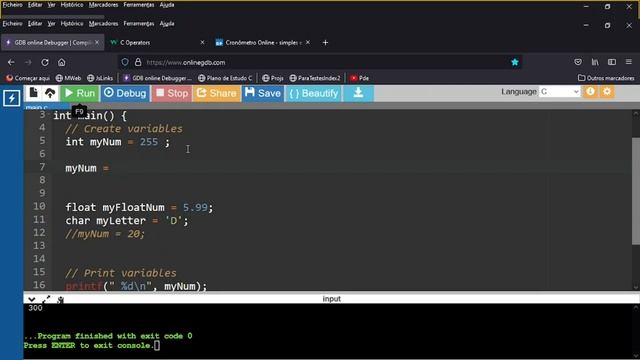Click the OnlineGDB lightning logo
The image size is (640, 360).
11,98
